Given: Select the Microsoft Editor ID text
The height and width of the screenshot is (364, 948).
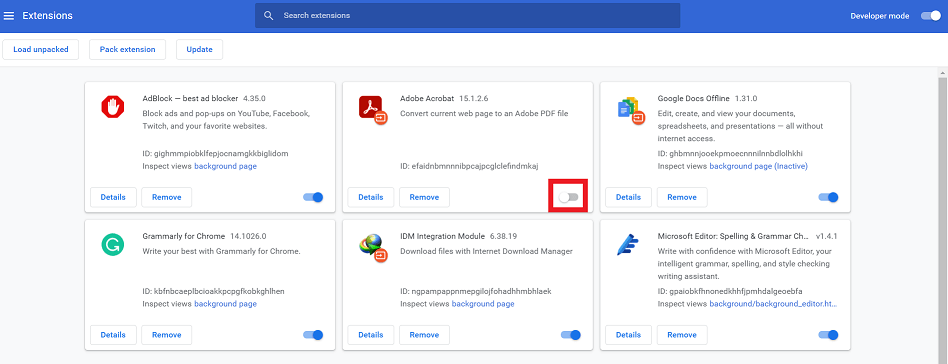Looking at the screenshot, I should coord(730,291).
